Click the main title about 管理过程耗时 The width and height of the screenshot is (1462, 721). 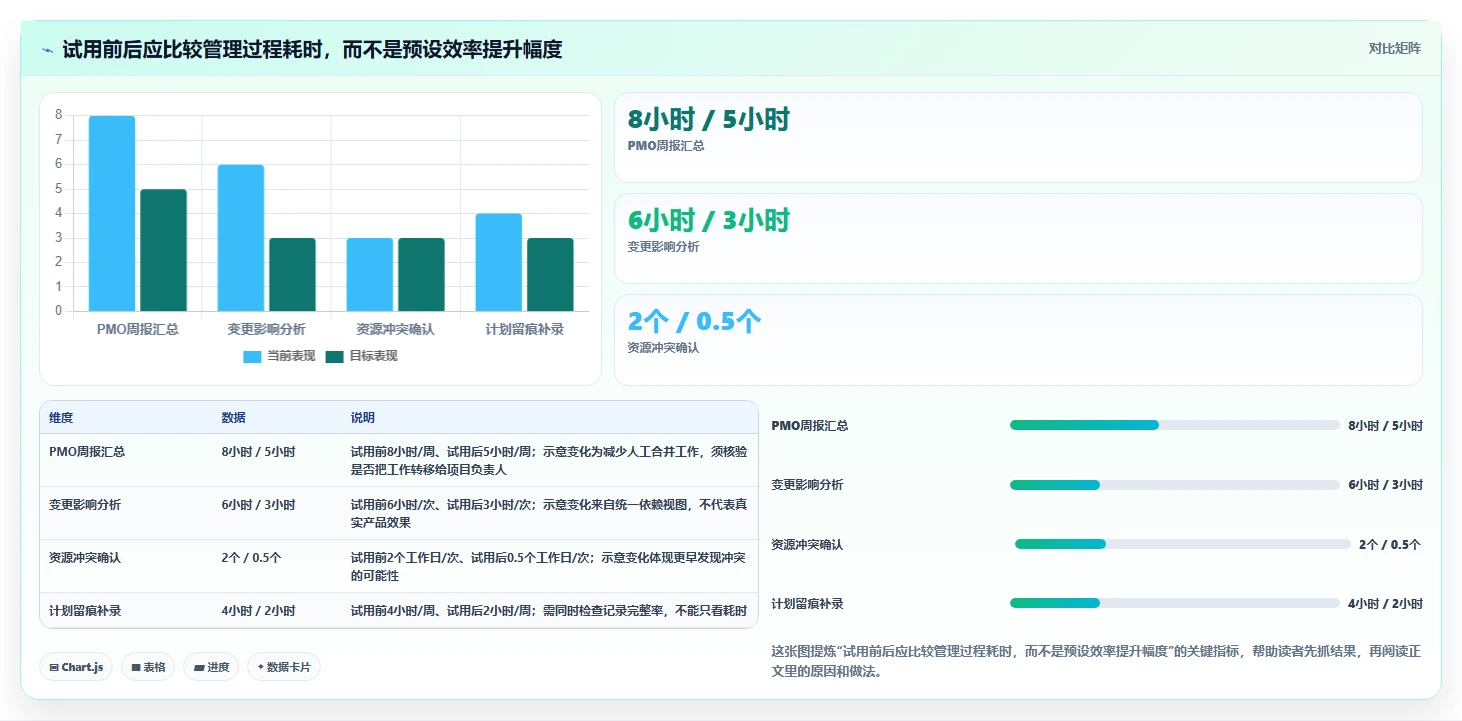click(312, 49)
